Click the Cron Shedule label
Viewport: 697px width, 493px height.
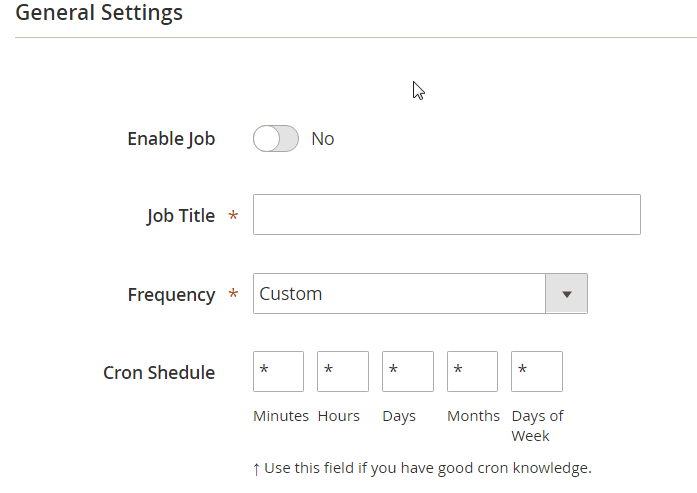[159, 373]
